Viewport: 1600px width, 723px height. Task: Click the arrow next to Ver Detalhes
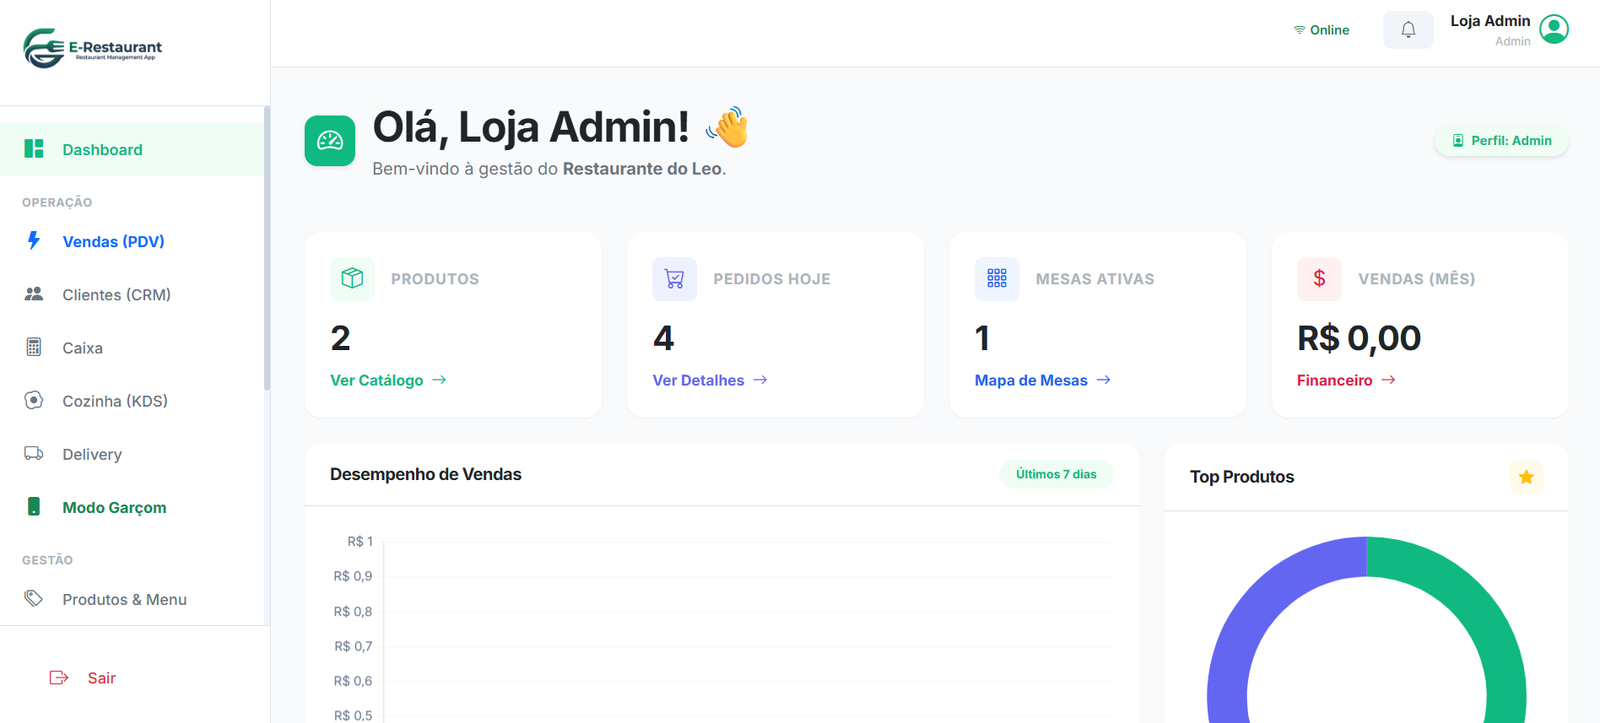coord(760,380)
